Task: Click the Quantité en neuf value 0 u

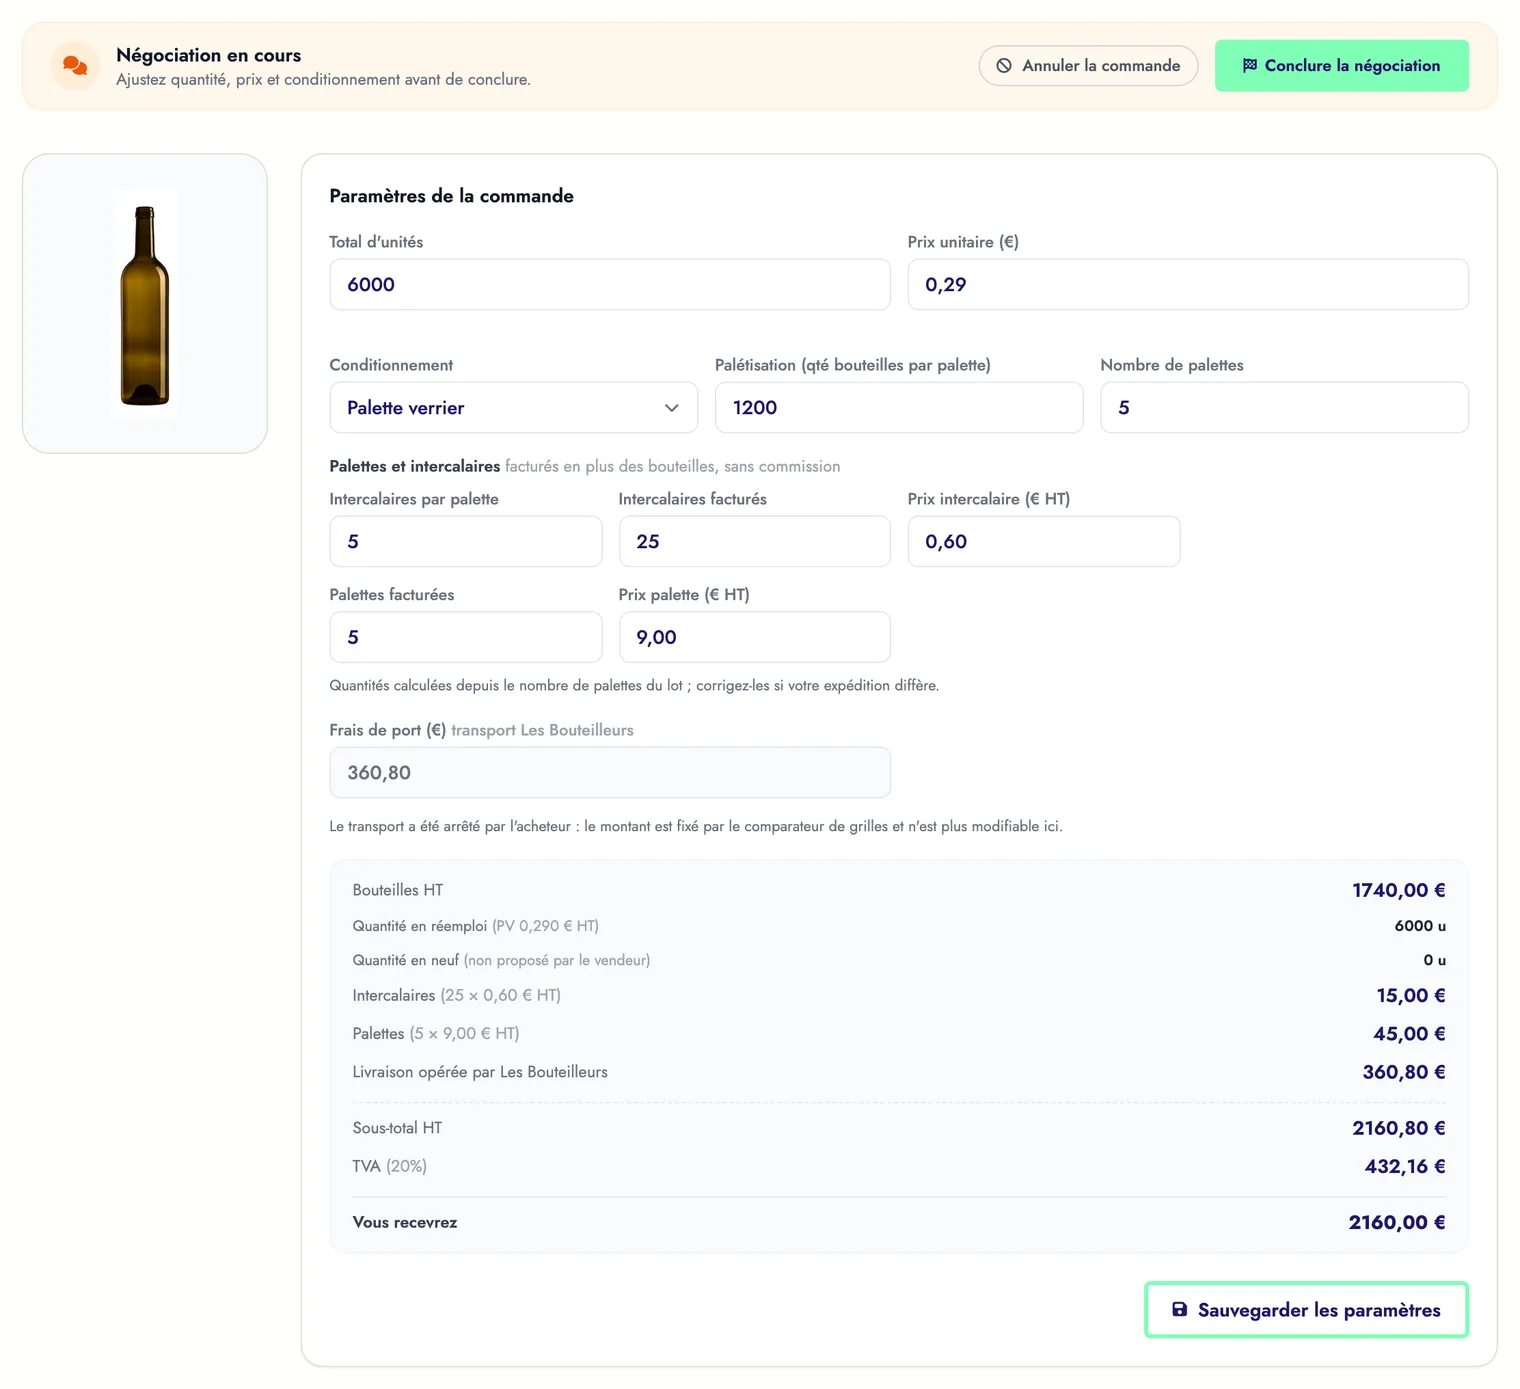Action: 1434,960
